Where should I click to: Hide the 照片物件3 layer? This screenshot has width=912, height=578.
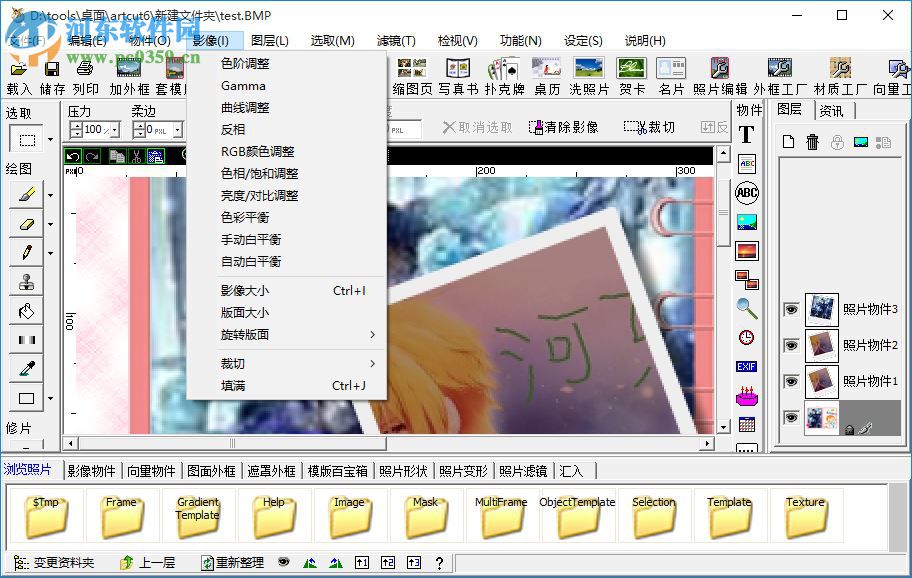[x=791, y=310]
